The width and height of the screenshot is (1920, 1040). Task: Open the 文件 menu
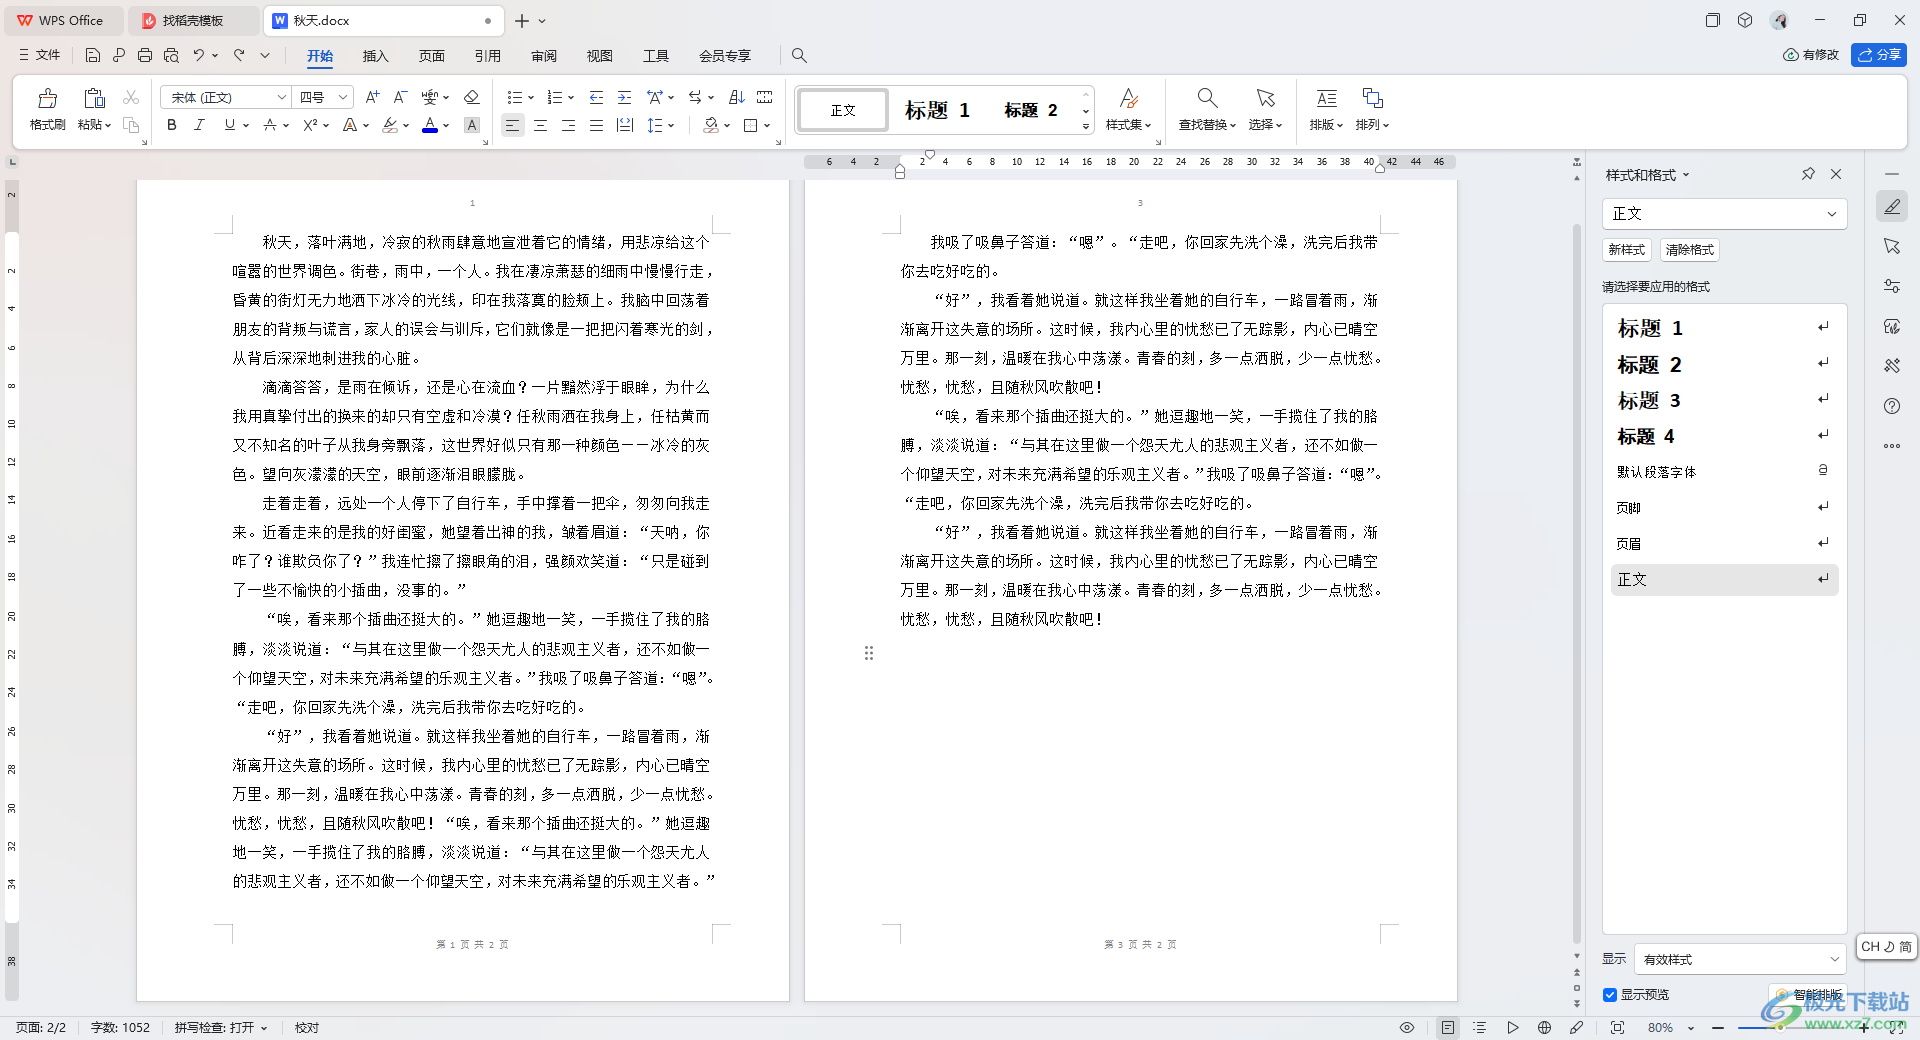[x=41, y=55]
